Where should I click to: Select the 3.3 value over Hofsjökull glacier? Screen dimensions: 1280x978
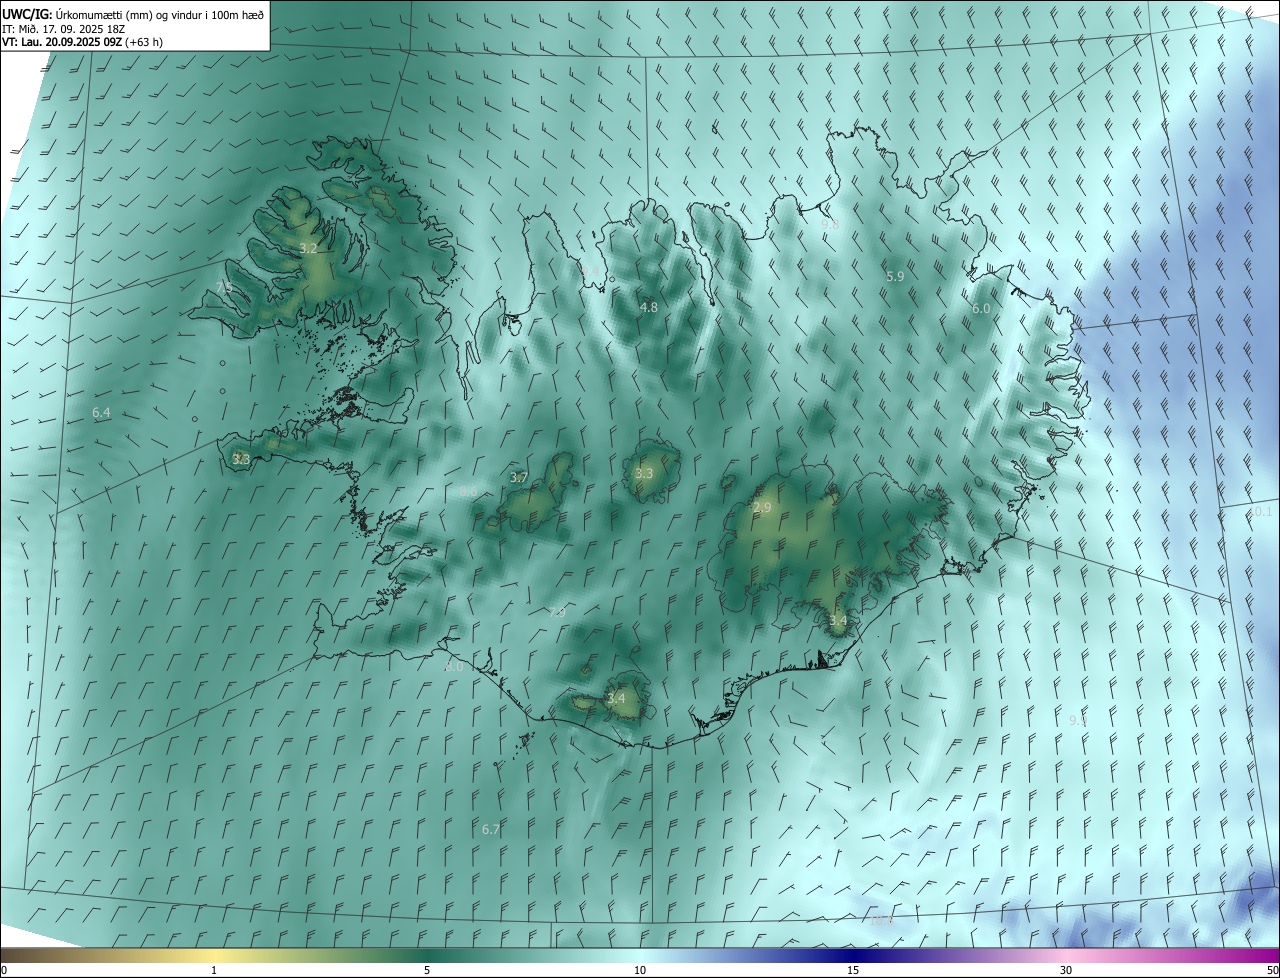click(644, 473)
